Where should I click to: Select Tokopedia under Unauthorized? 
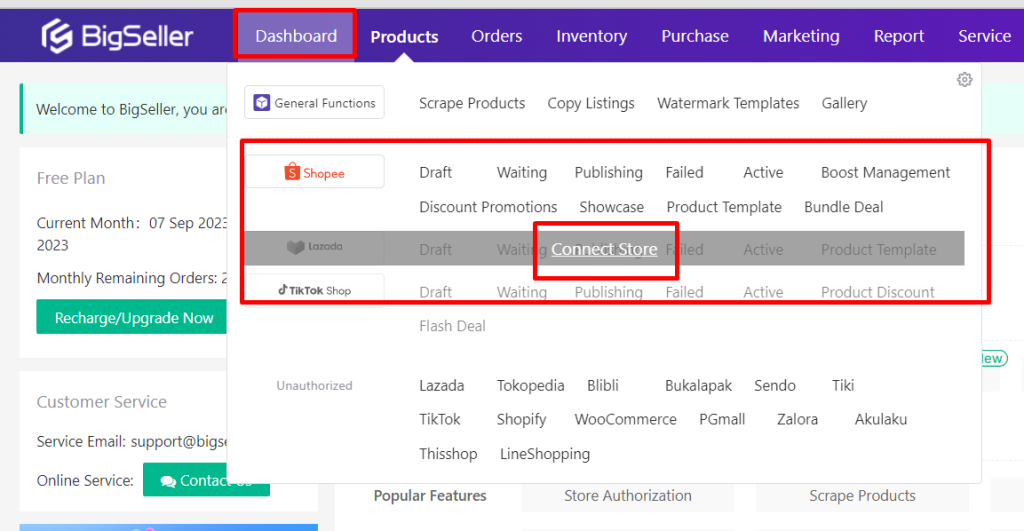click(530, 385)
